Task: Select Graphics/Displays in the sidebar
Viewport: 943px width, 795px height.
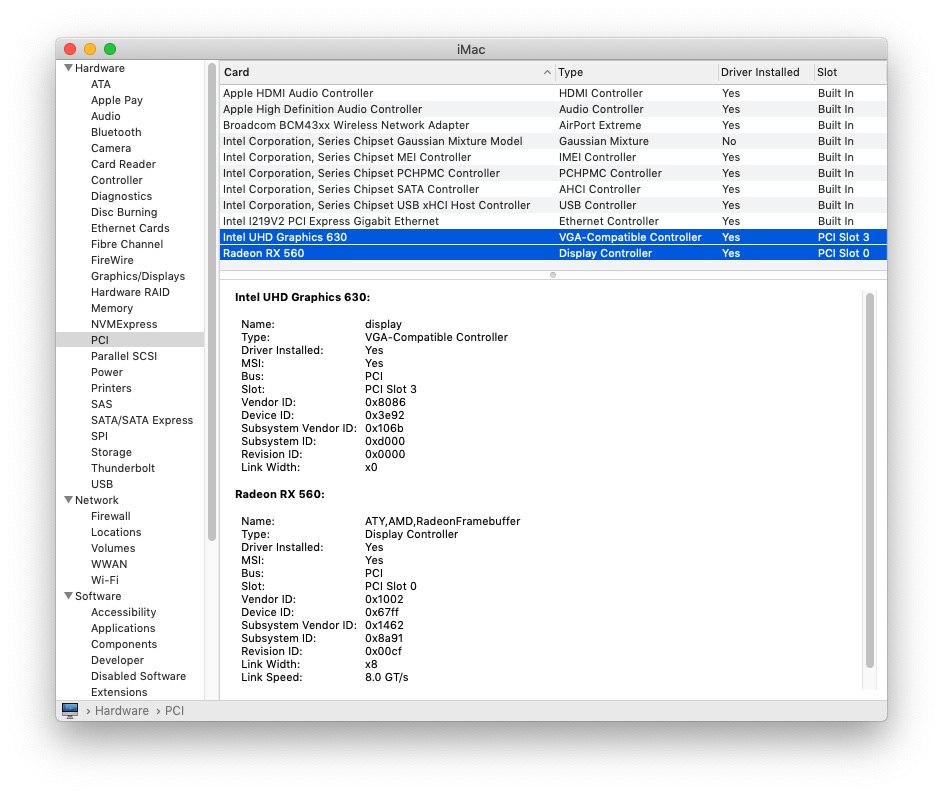Action: coord(137,276)
